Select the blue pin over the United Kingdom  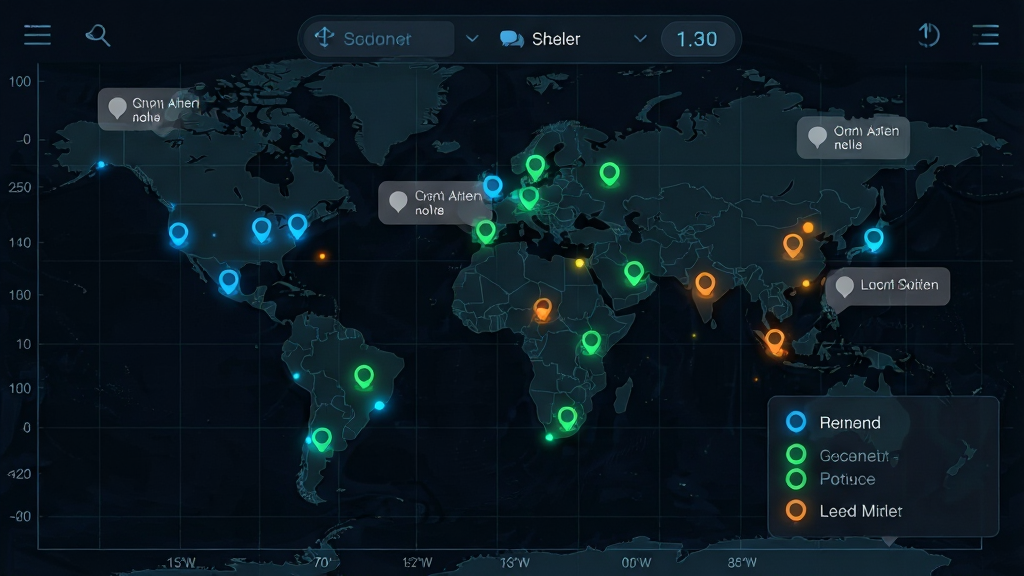coord(492,187)
